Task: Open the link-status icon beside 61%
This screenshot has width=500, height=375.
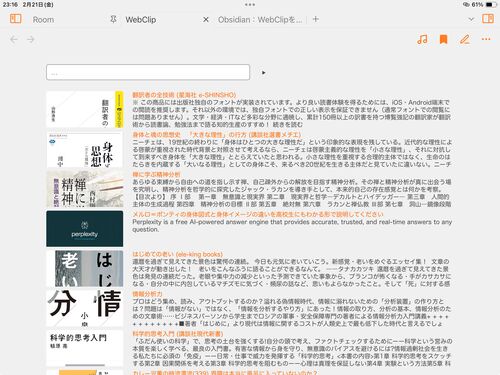Action: click(x=466, y=5)
